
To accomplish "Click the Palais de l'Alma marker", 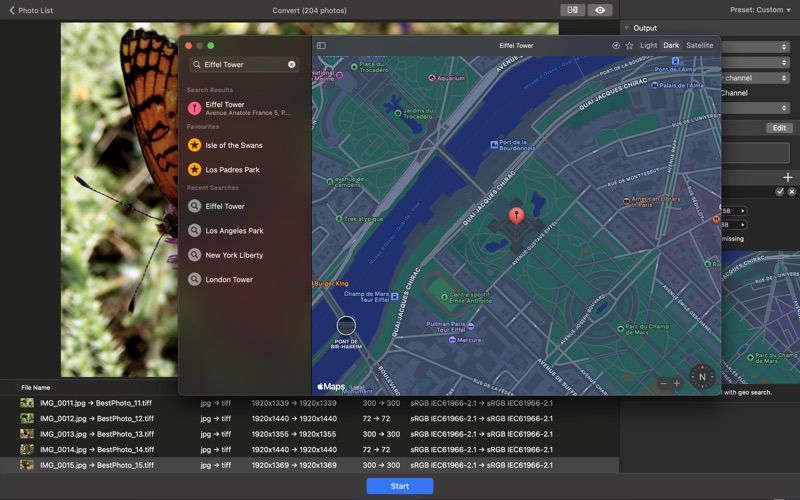I will (655, 85).
